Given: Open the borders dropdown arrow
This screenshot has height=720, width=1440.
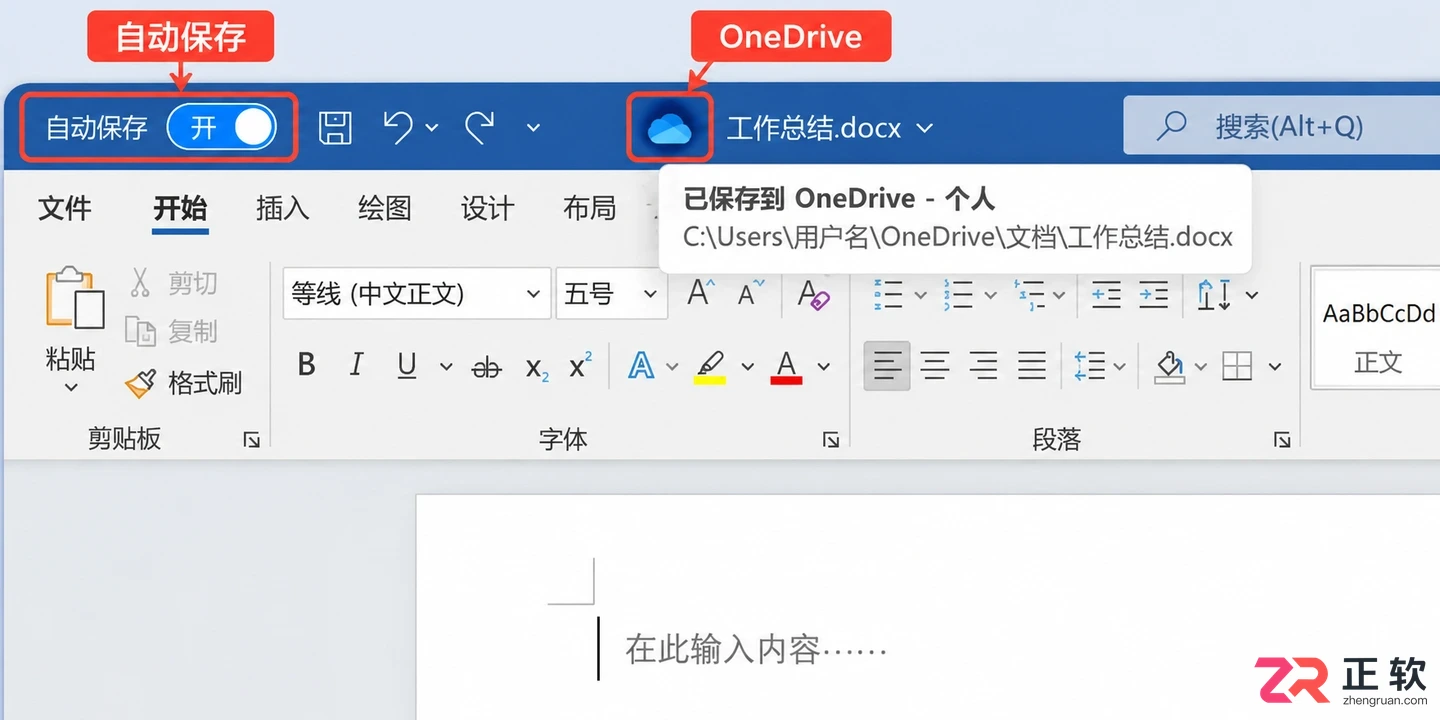Looking at the screenshot, I should (1275, 367).
